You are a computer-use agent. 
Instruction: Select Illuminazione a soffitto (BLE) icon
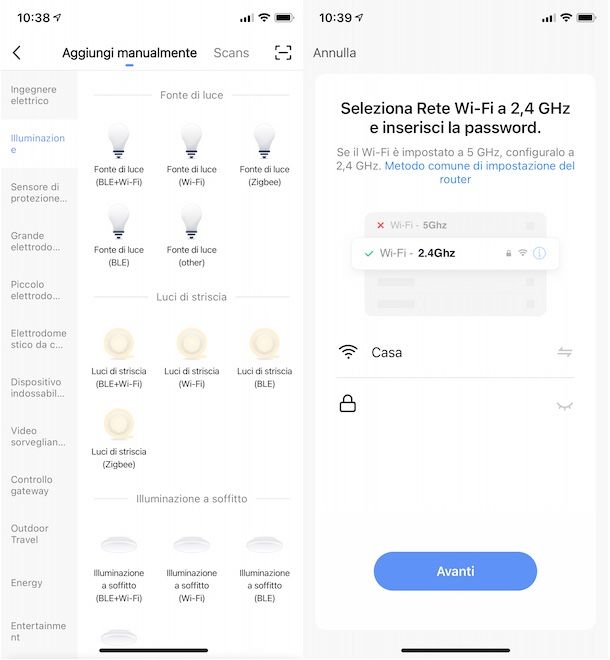(264, 545)
